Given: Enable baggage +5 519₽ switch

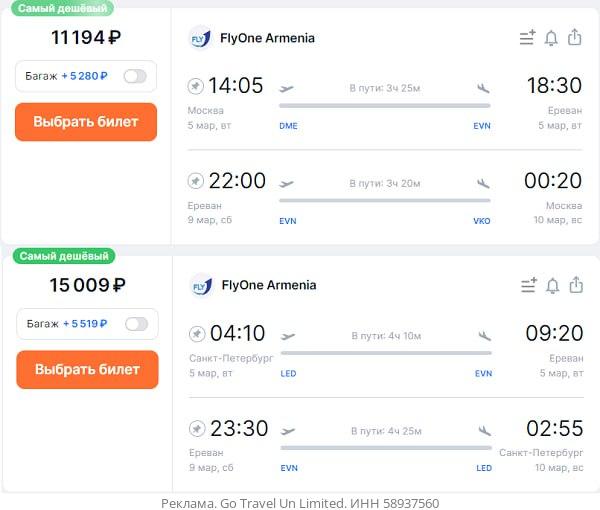Looking at the screenshot, I should click(135, 324).
